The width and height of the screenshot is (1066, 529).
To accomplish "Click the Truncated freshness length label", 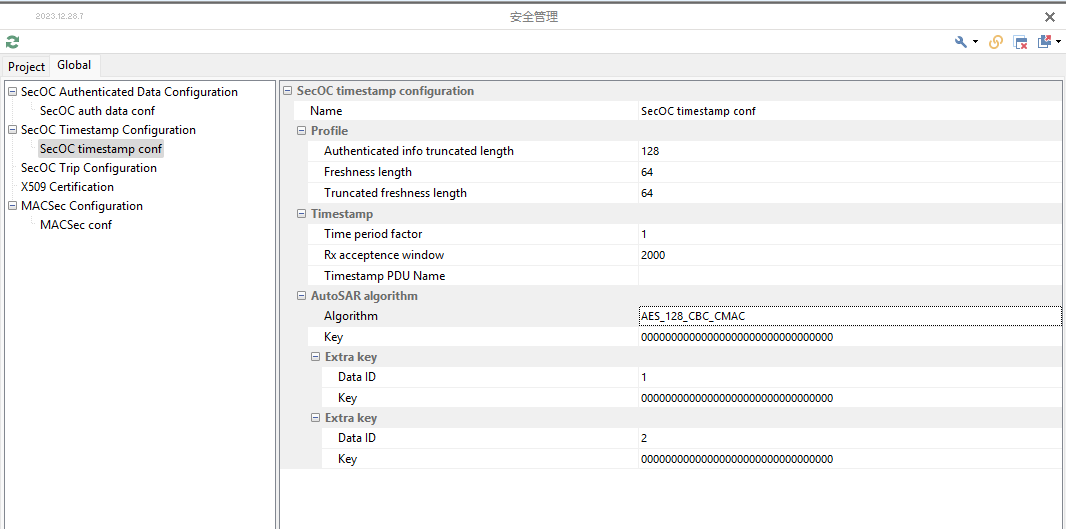I will [395, 193].
